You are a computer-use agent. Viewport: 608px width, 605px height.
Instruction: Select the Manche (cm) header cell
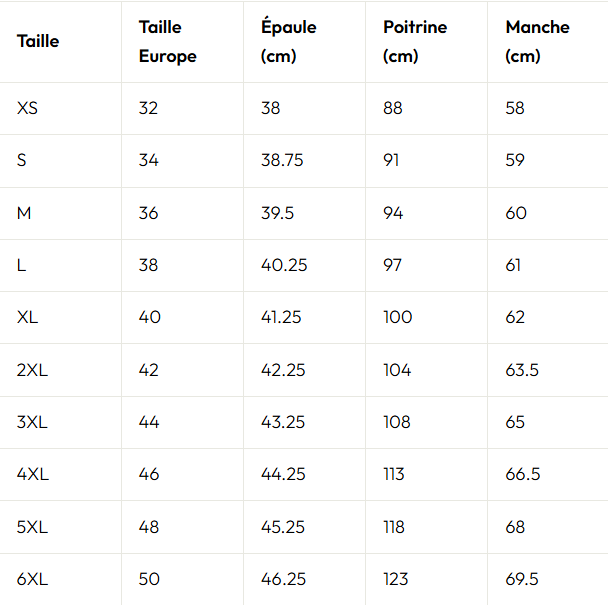pos(537,42)
